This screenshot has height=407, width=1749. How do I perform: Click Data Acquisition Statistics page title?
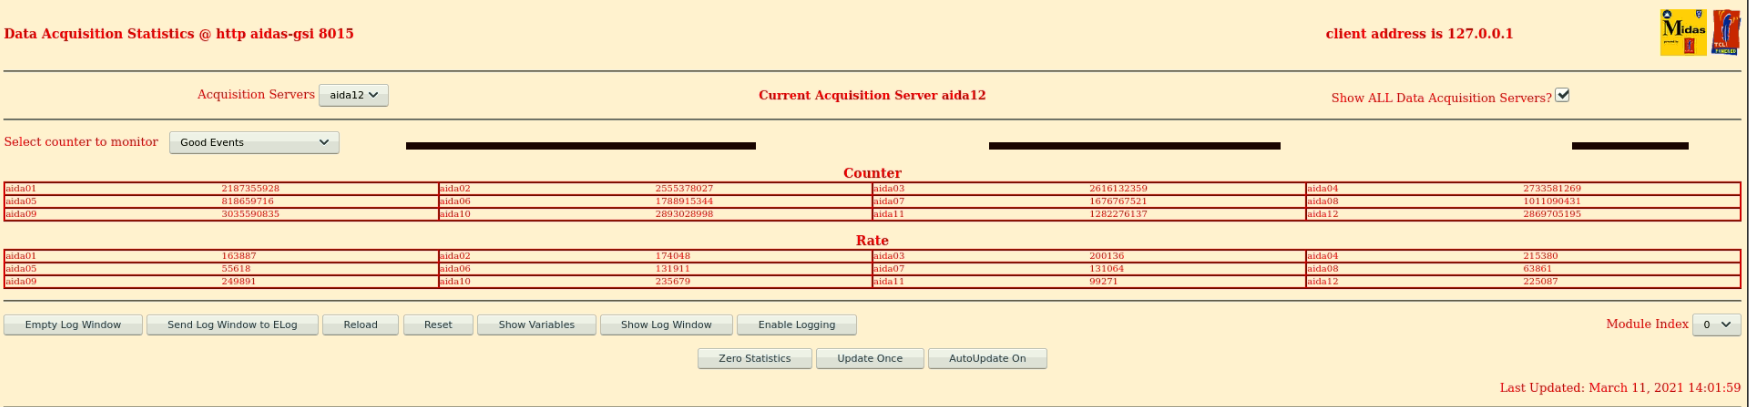point(179,33)
